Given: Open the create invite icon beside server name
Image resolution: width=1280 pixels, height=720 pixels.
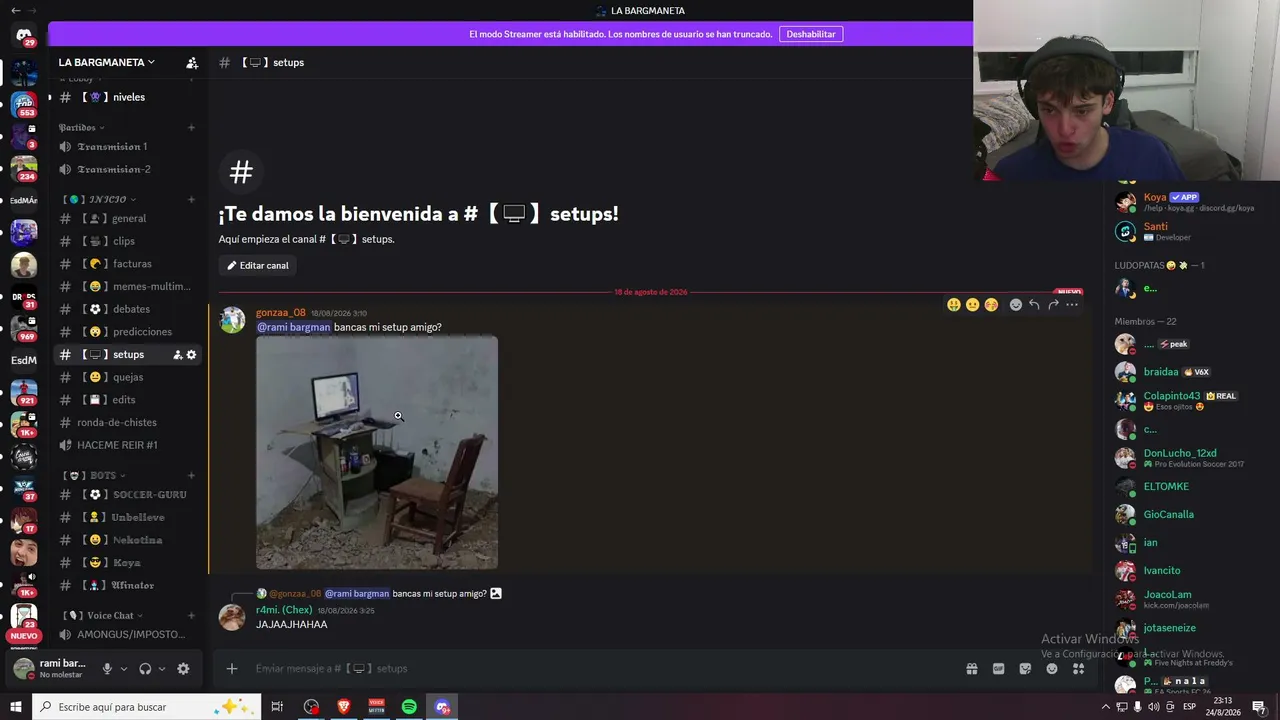Looking at the screenshot, I should click(192, 62).
